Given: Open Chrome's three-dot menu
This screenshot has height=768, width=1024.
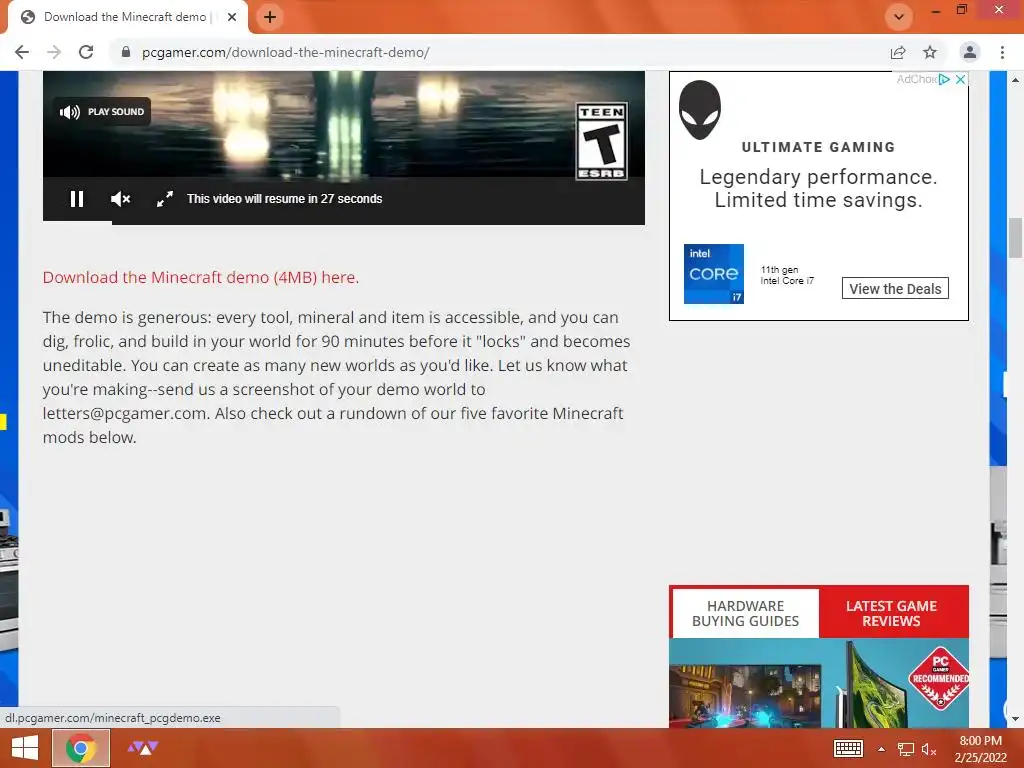Looking at the screenshot, I should point(1002,52).
